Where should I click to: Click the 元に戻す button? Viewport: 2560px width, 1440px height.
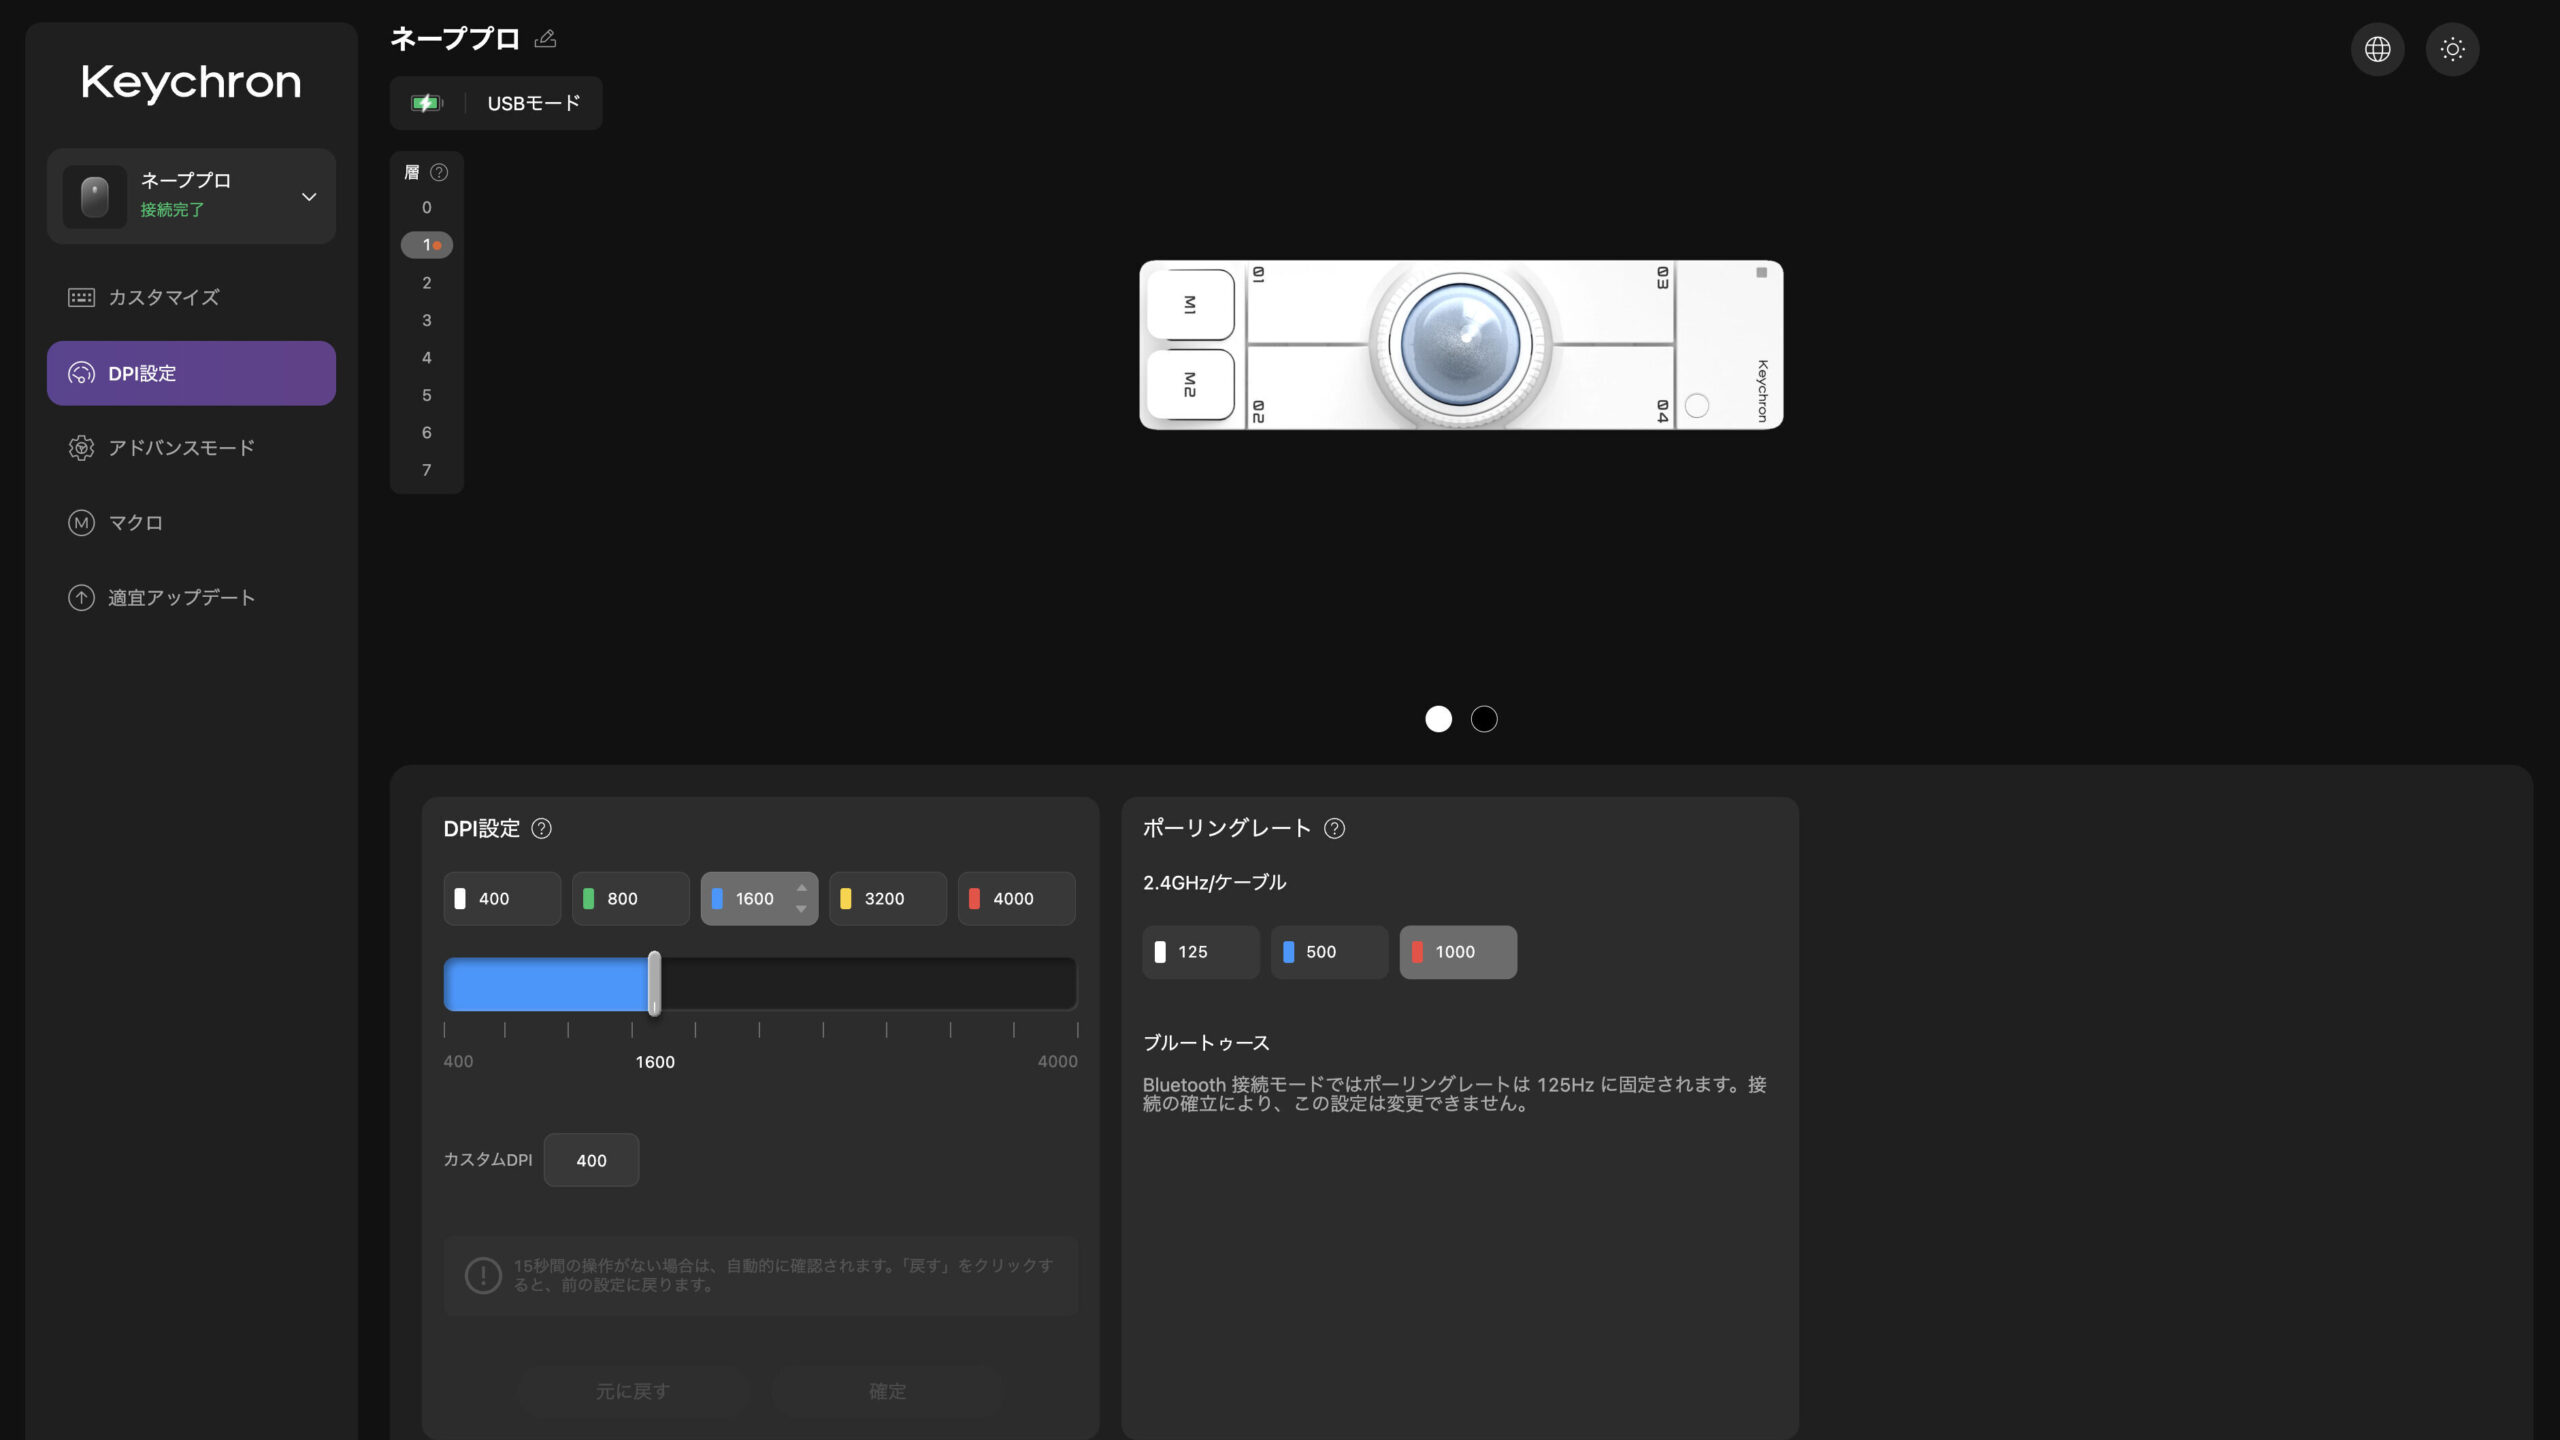[x=632, y=1391]
